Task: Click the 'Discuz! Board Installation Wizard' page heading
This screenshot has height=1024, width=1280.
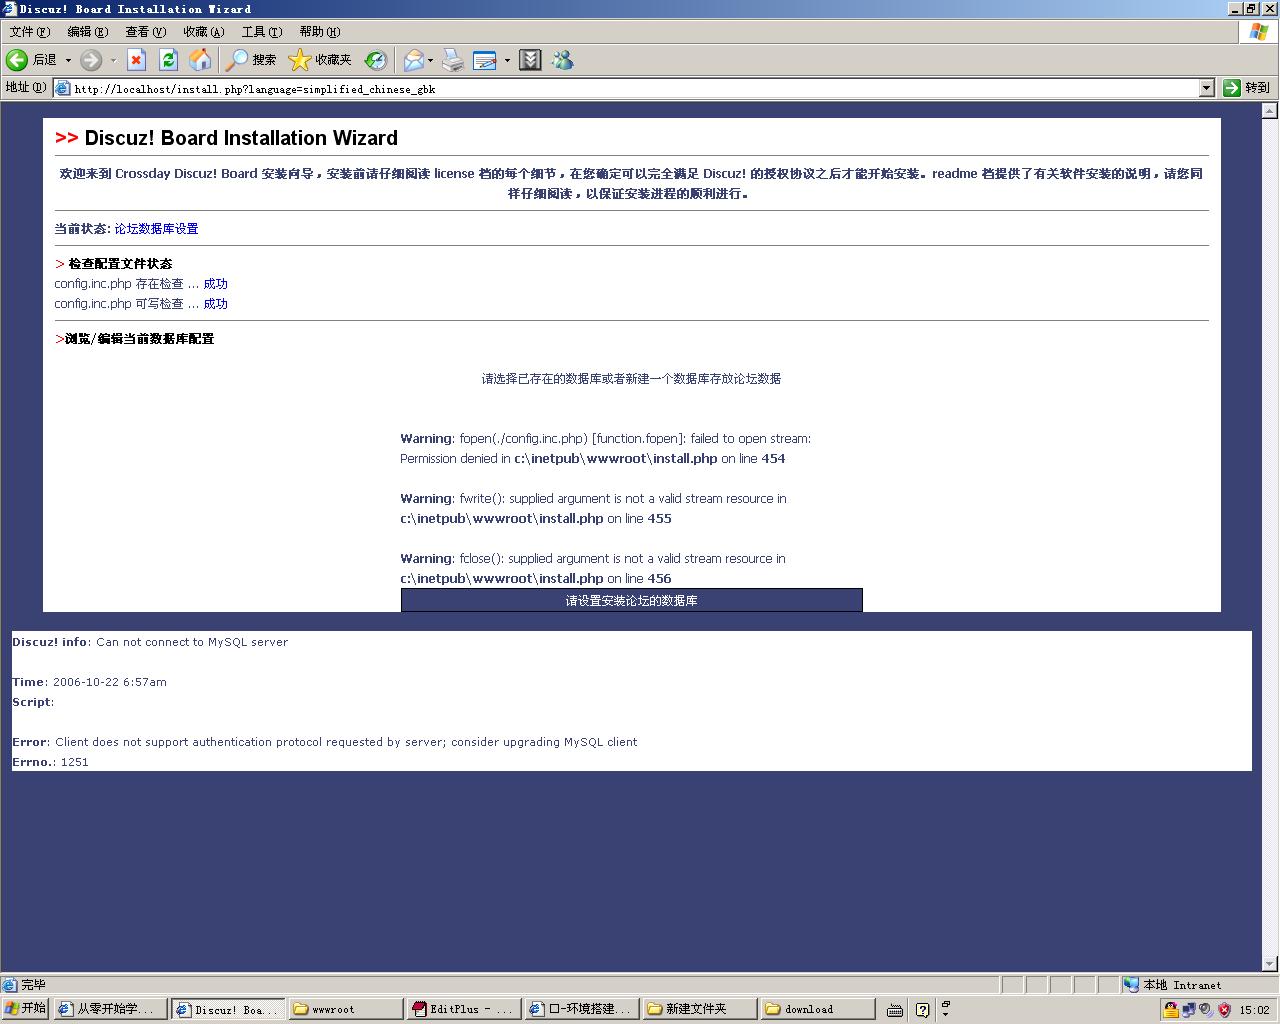Action: pyautogui.click(x=241, y=138)
